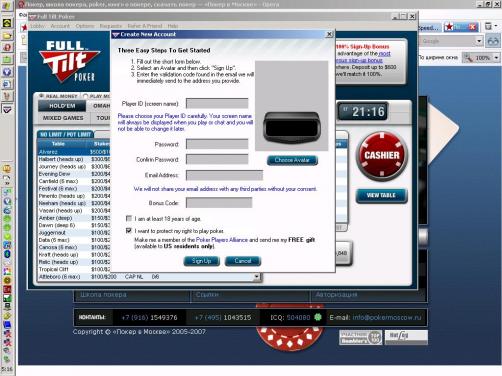
Task: Click the binoculars search icon in Opera
Action: (493, 42)
